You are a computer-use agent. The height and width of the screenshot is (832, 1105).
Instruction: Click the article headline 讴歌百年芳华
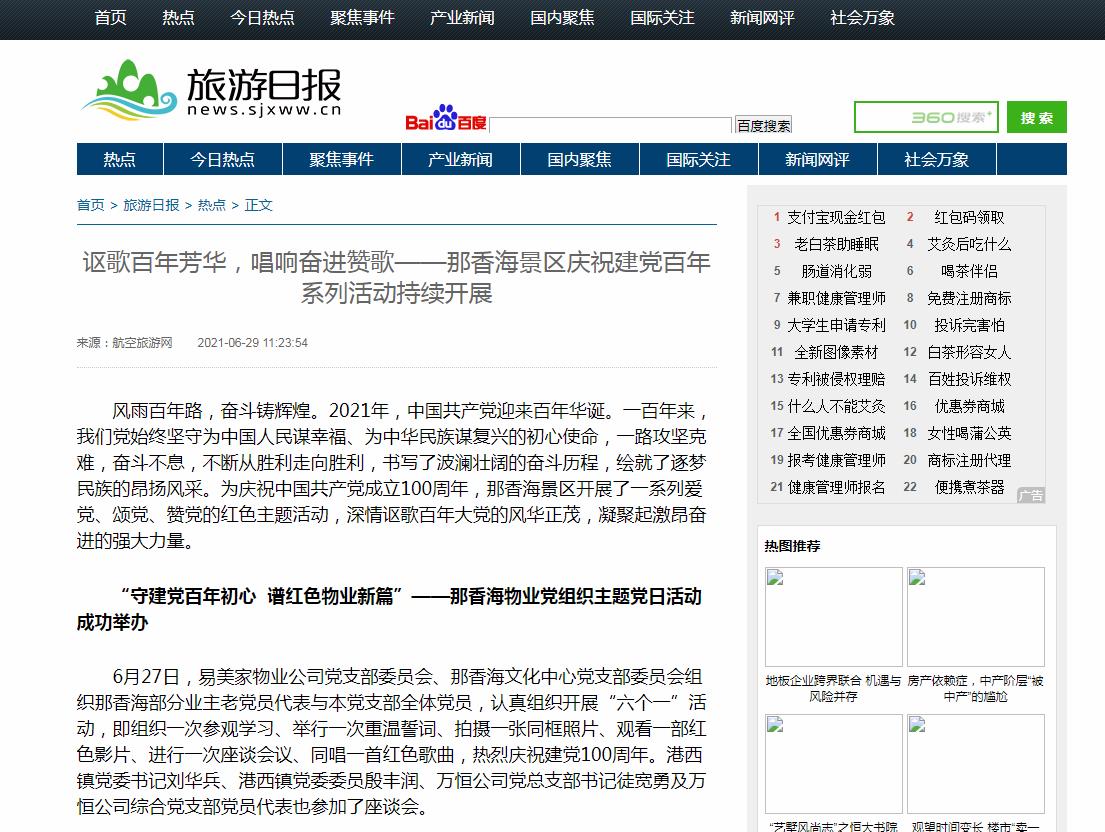pyautogui.click(x=397, y=277)
